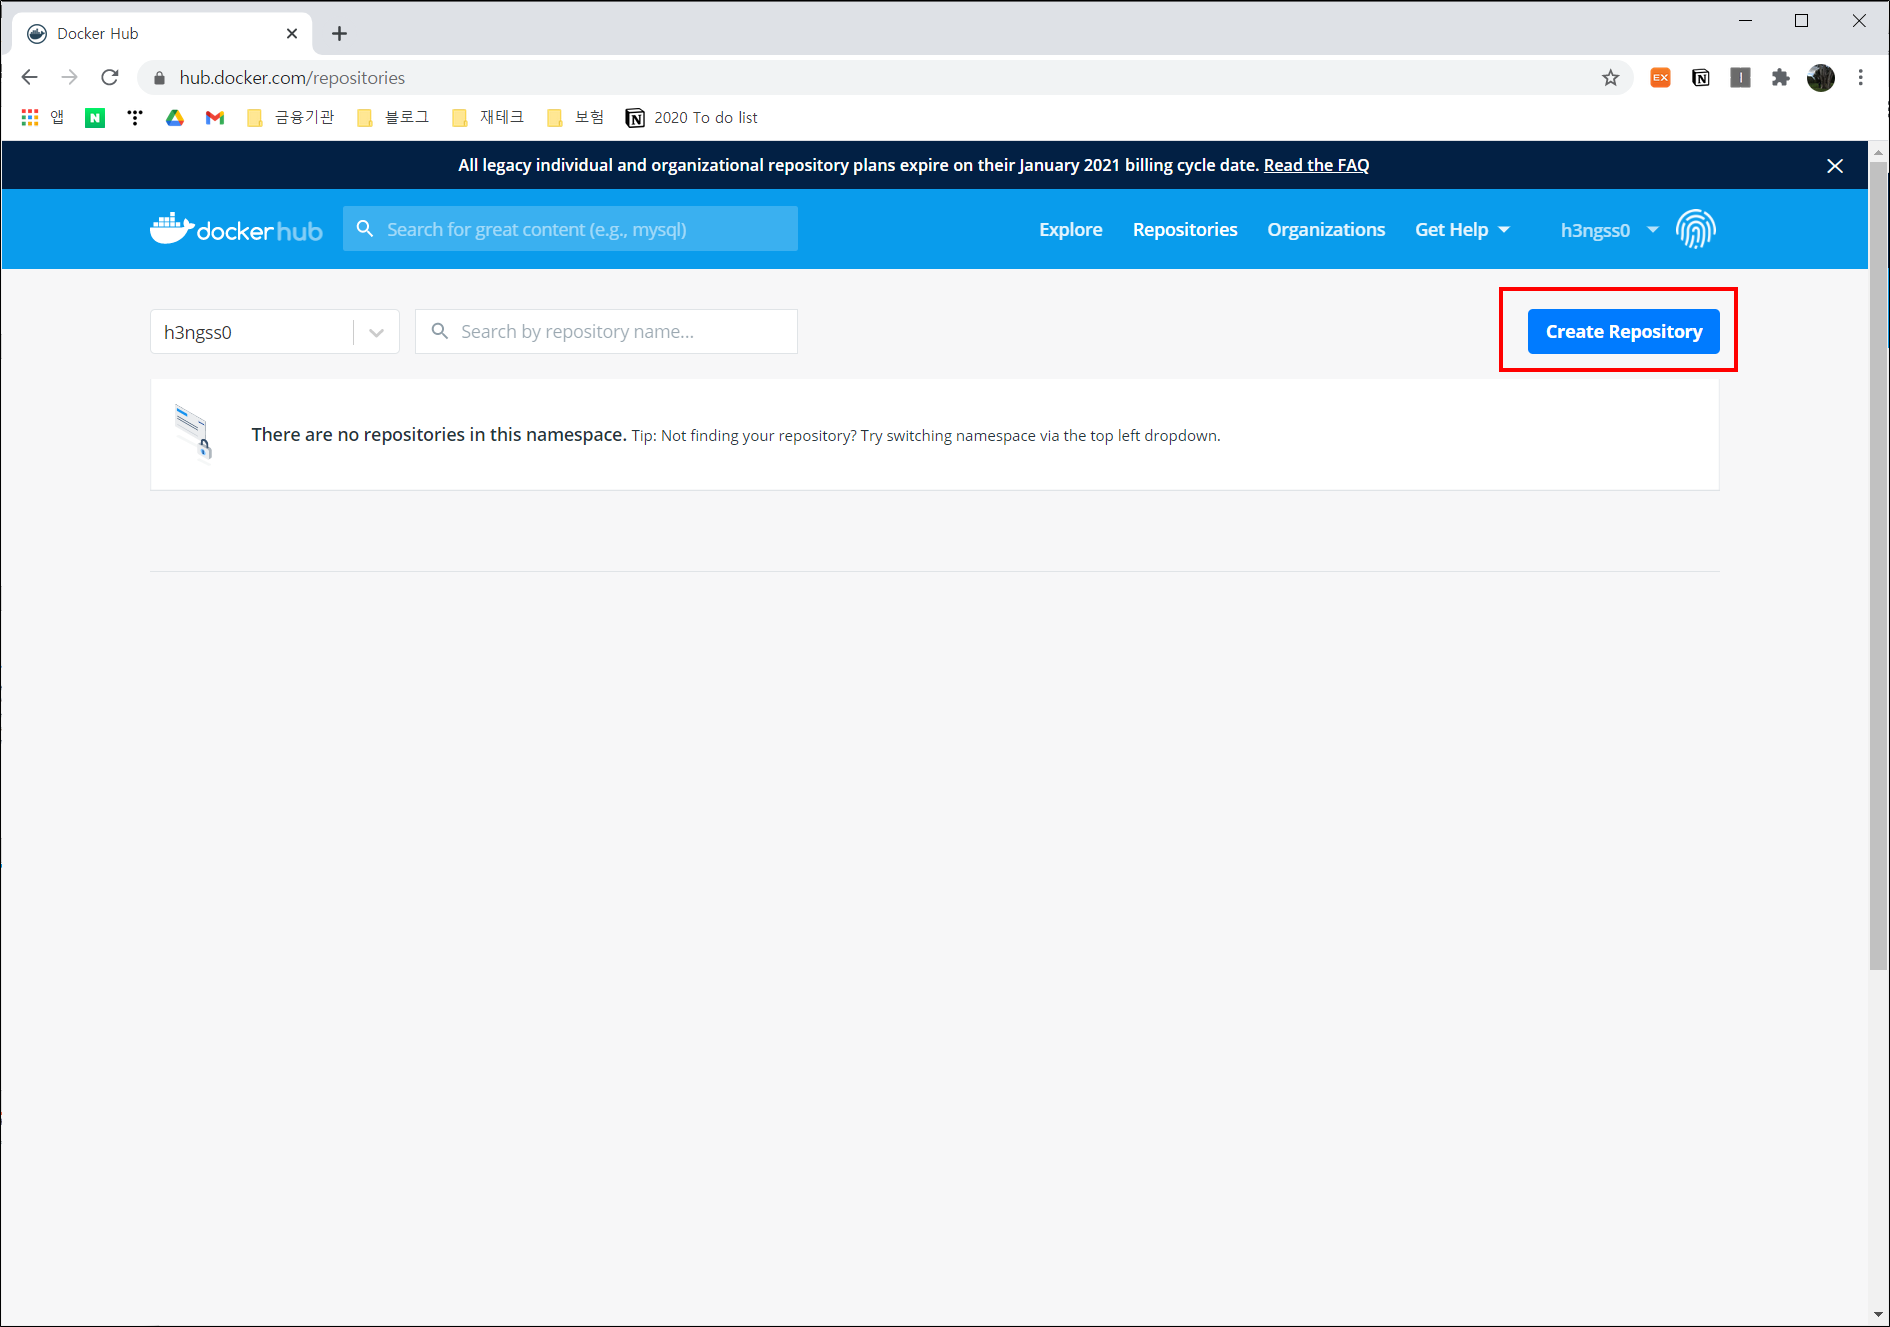Image resolution: width=1890 pixels, height=1327 pixels.
Task: Open the 2020 To do list bookmark
Action: (x=692, y=118)
